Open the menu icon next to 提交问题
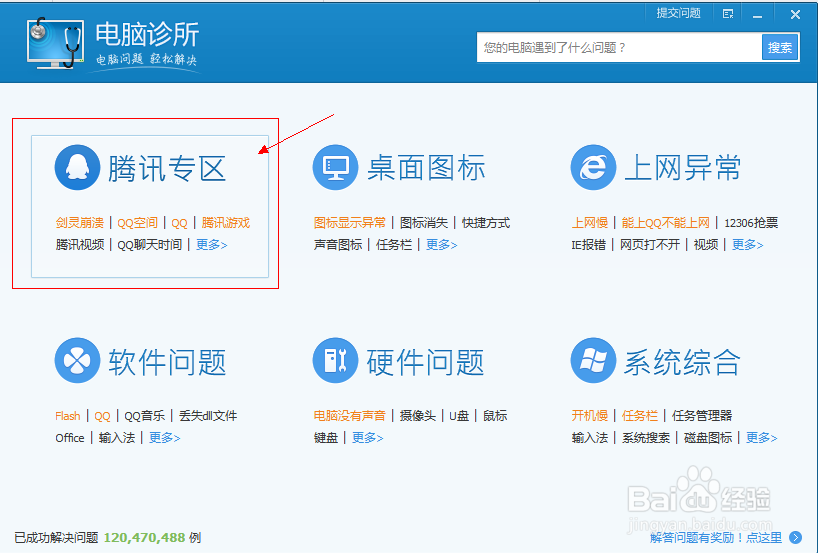 (728, 14)
